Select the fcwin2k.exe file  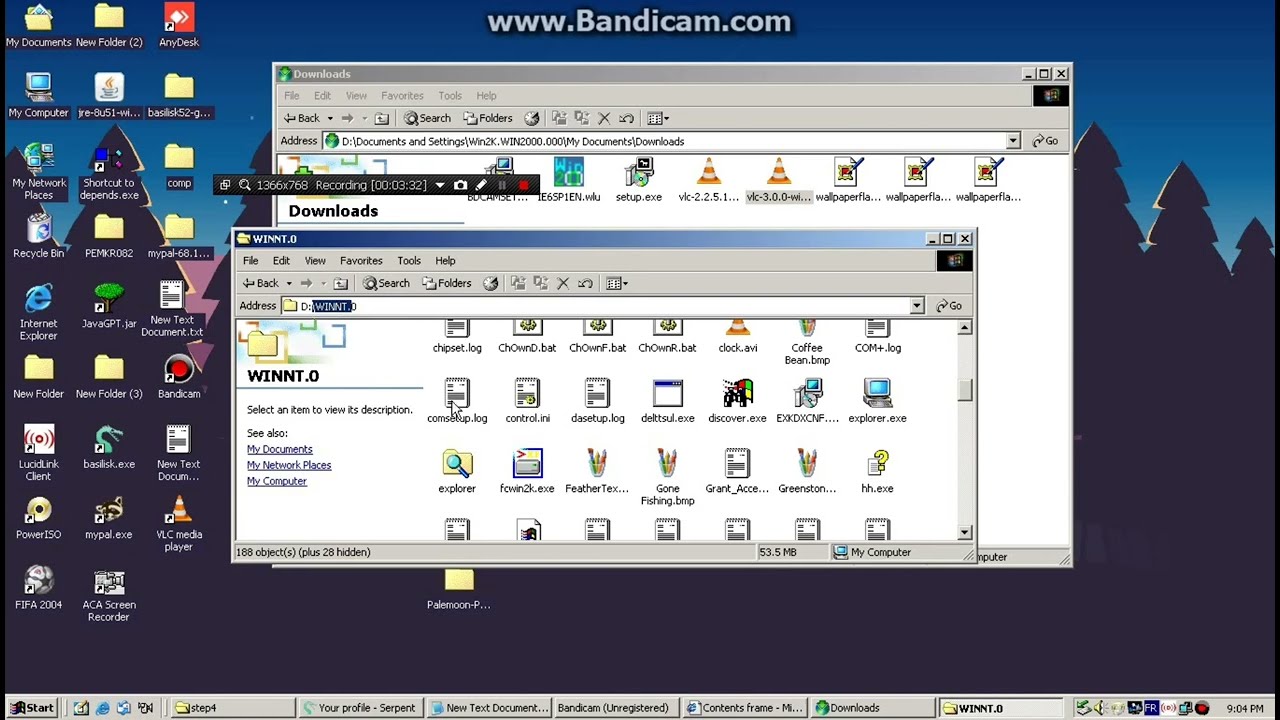[527, 470]
